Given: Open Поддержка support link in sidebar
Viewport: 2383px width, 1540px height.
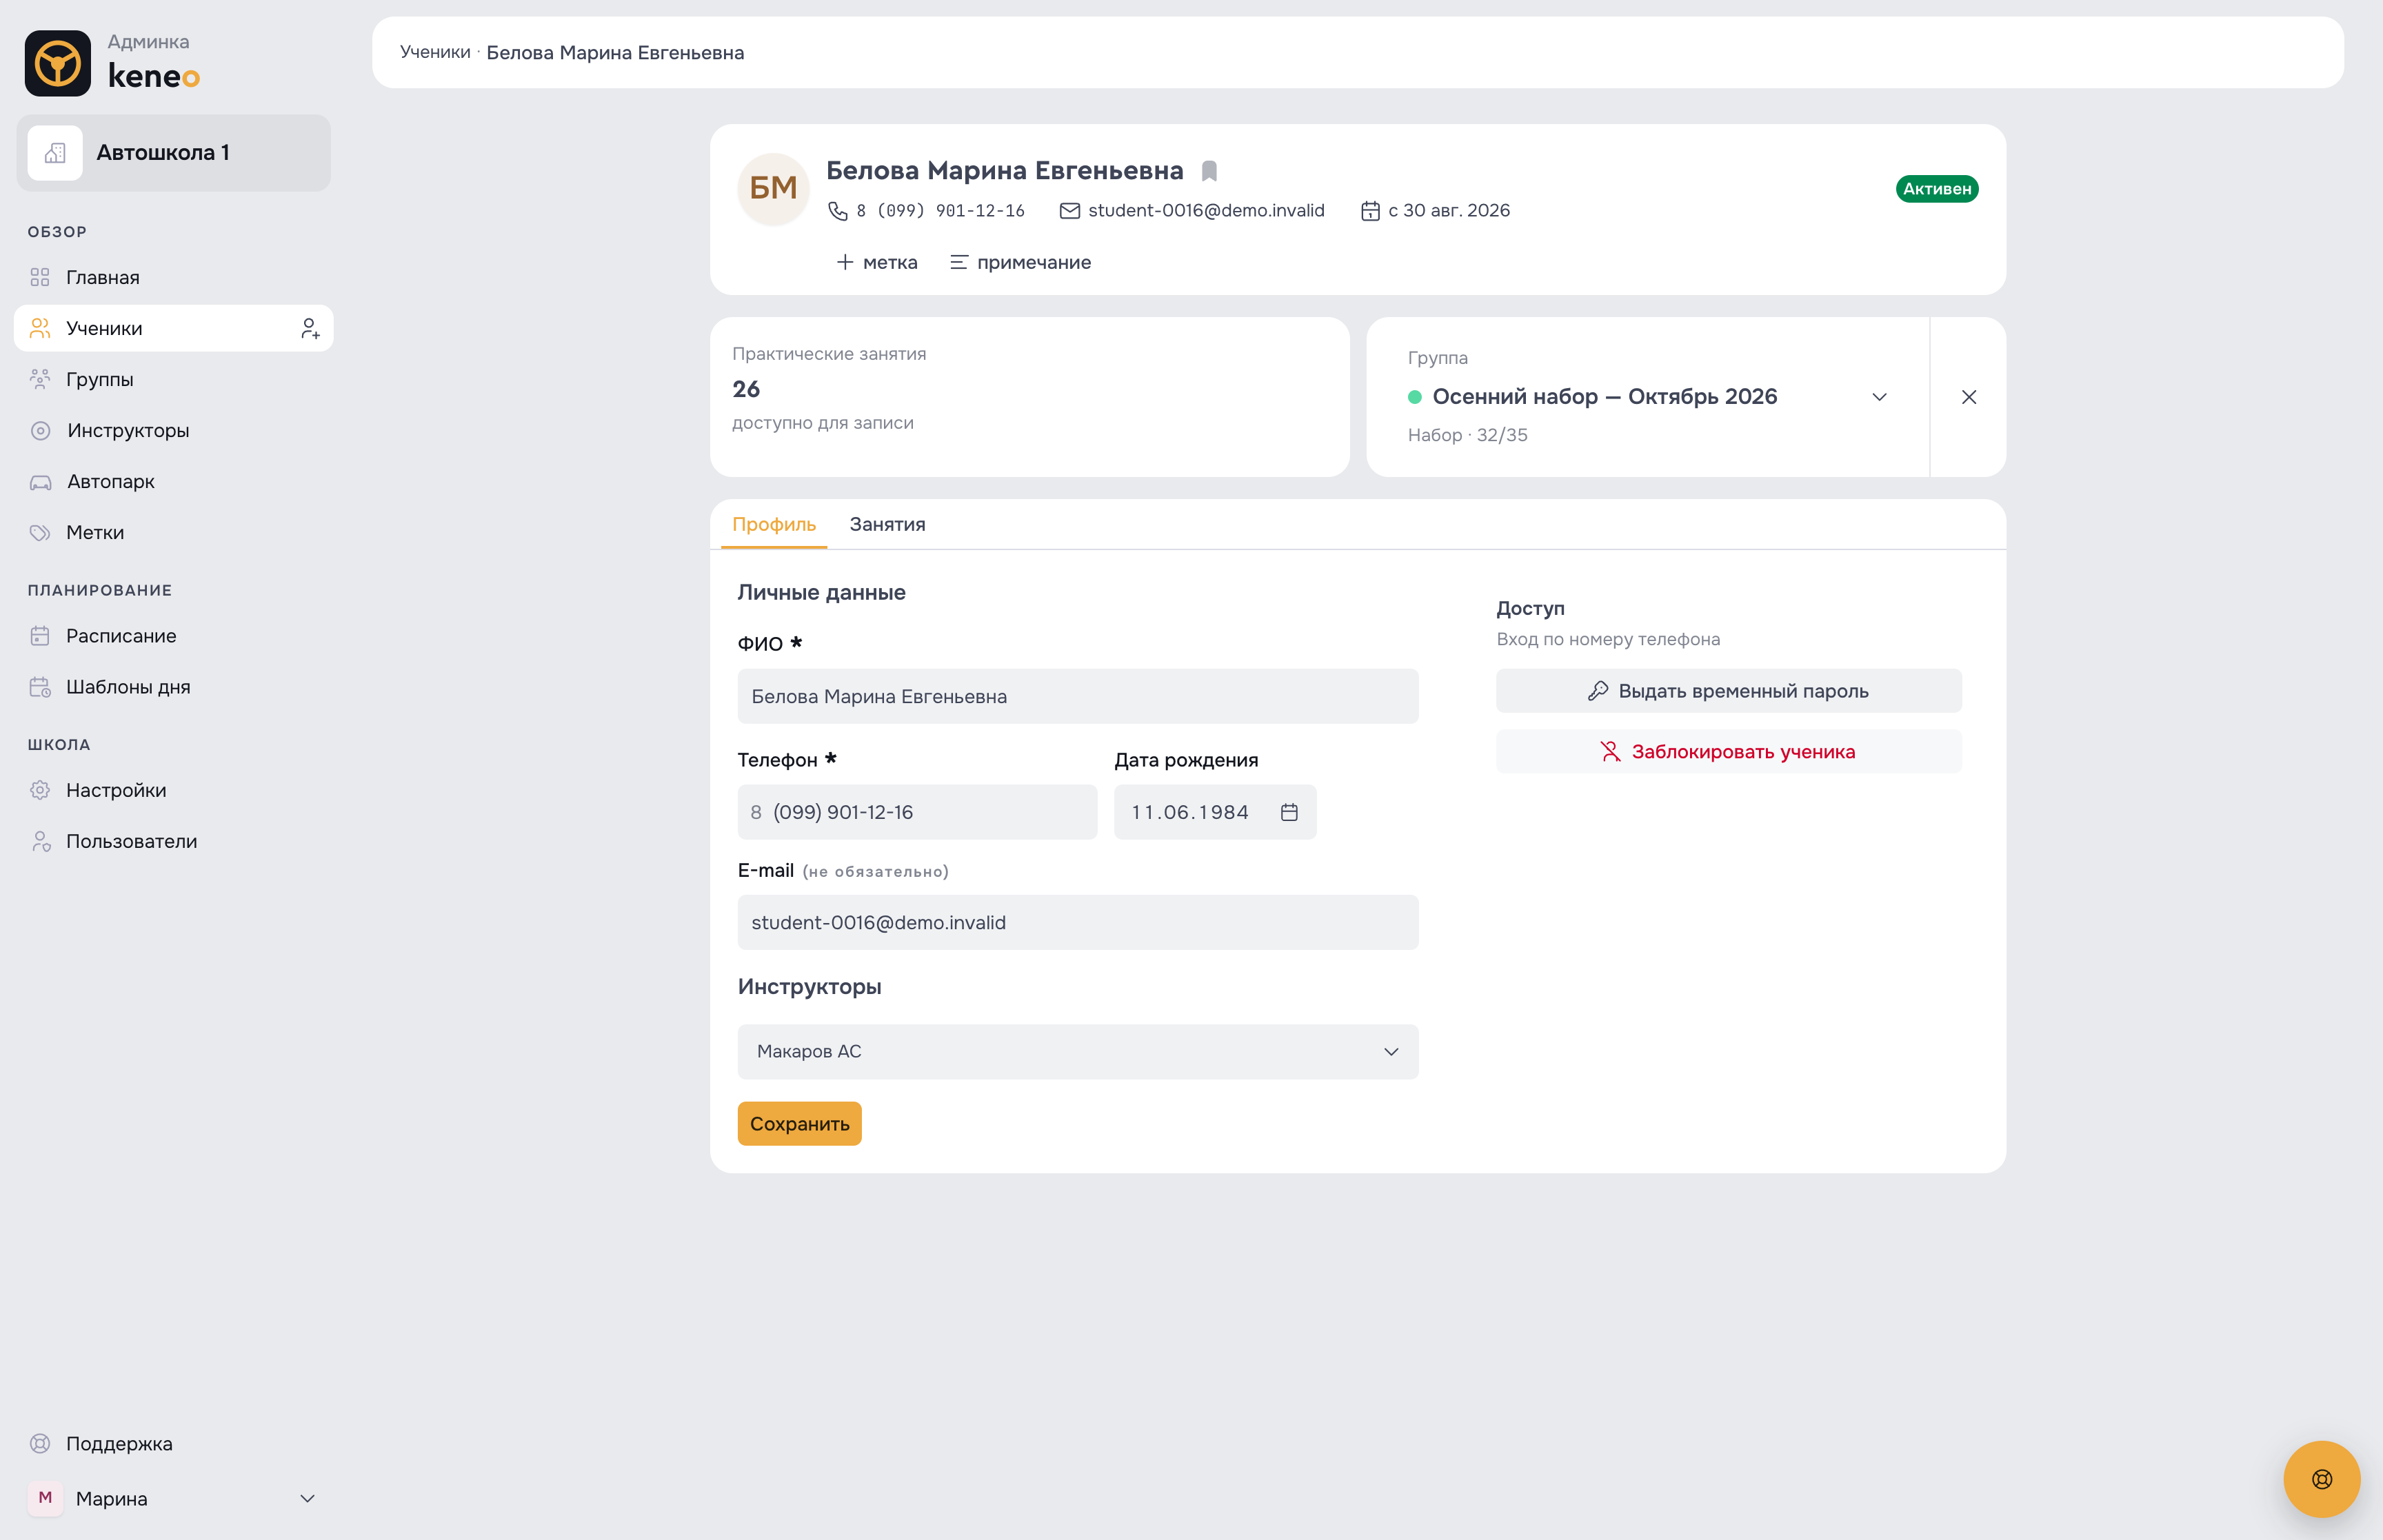Looking at the screenshot, I should click(x=174, y=1443).
